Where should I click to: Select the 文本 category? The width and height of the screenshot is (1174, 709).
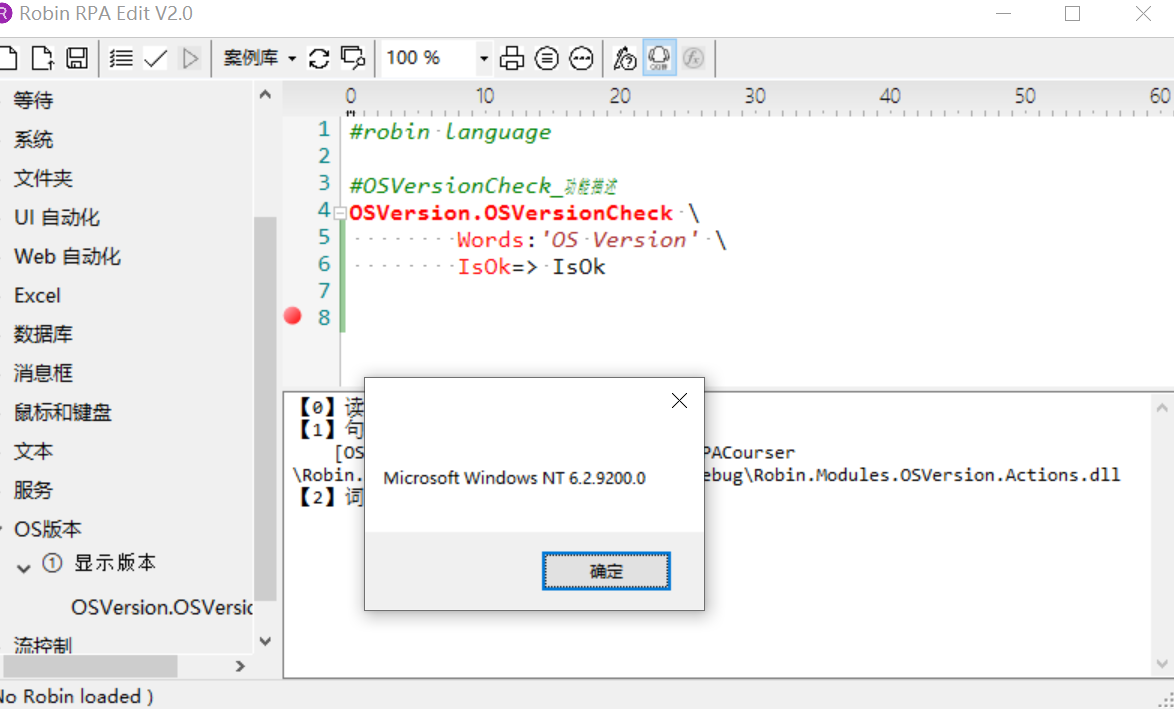tap(34, 451)
